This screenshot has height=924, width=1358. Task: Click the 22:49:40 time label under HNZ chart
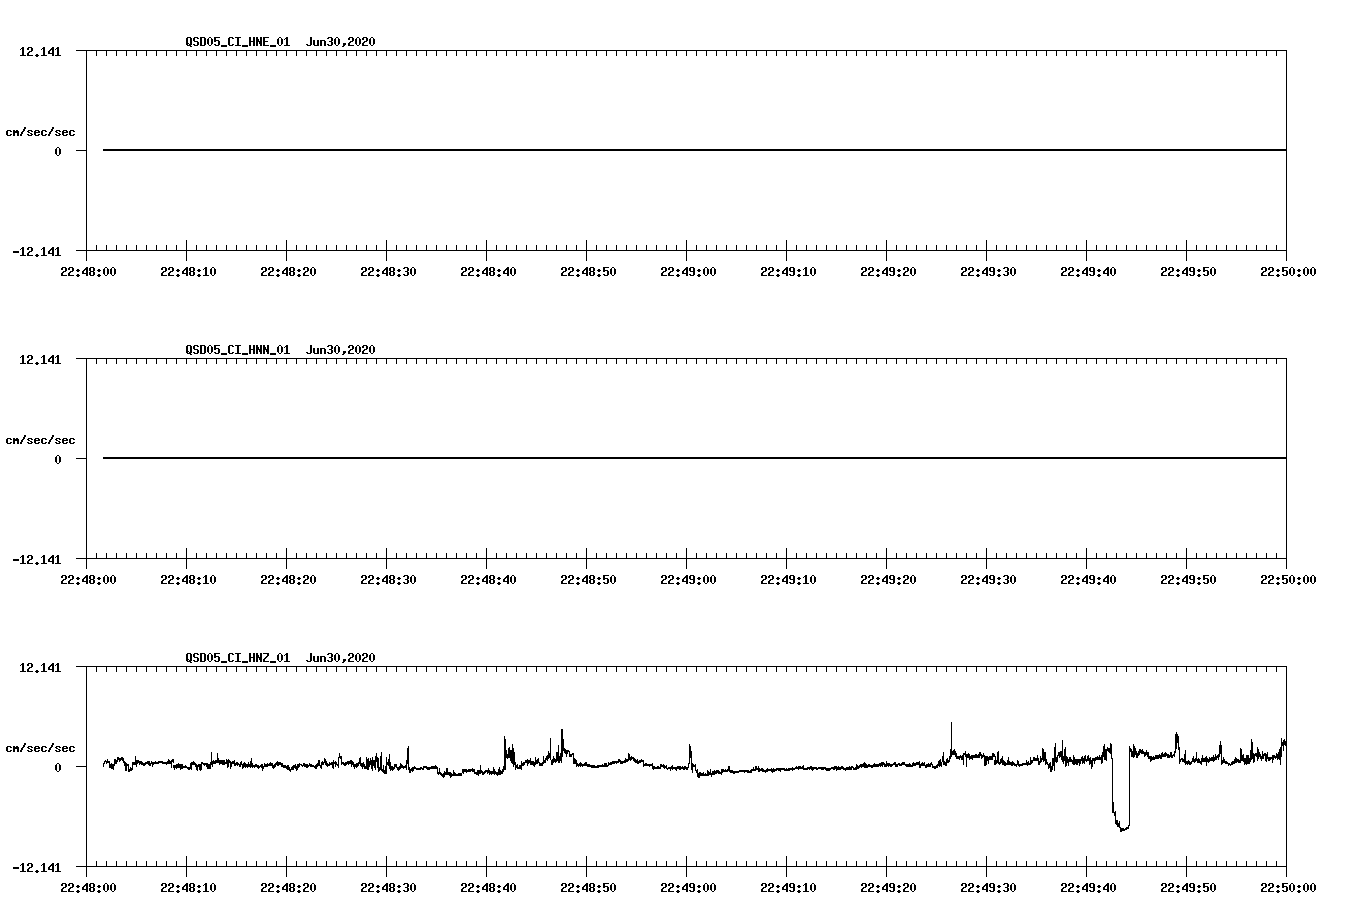tap(1088, 888)
